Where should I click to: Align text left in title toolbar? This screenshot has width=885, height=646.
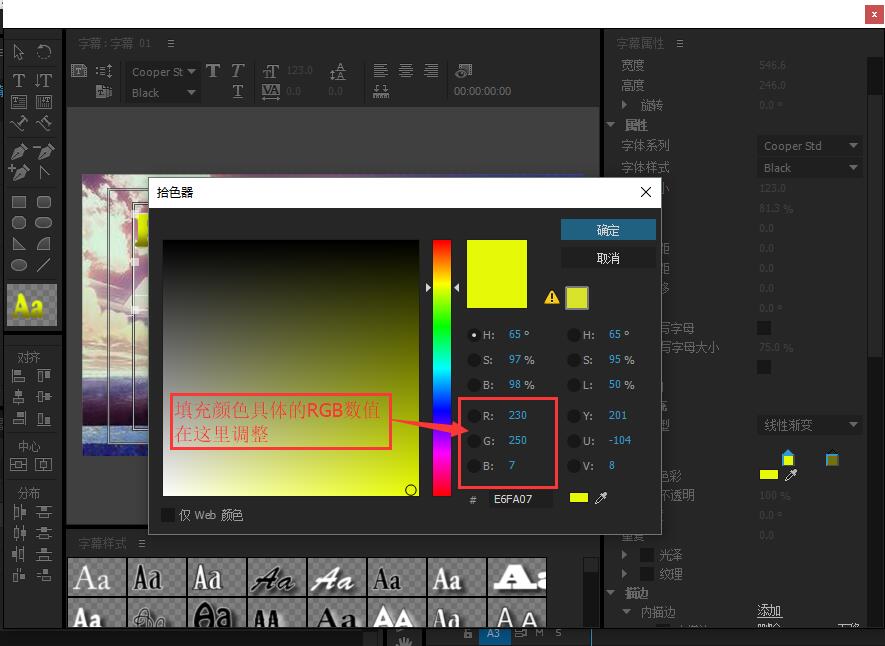tap(380, 71)
